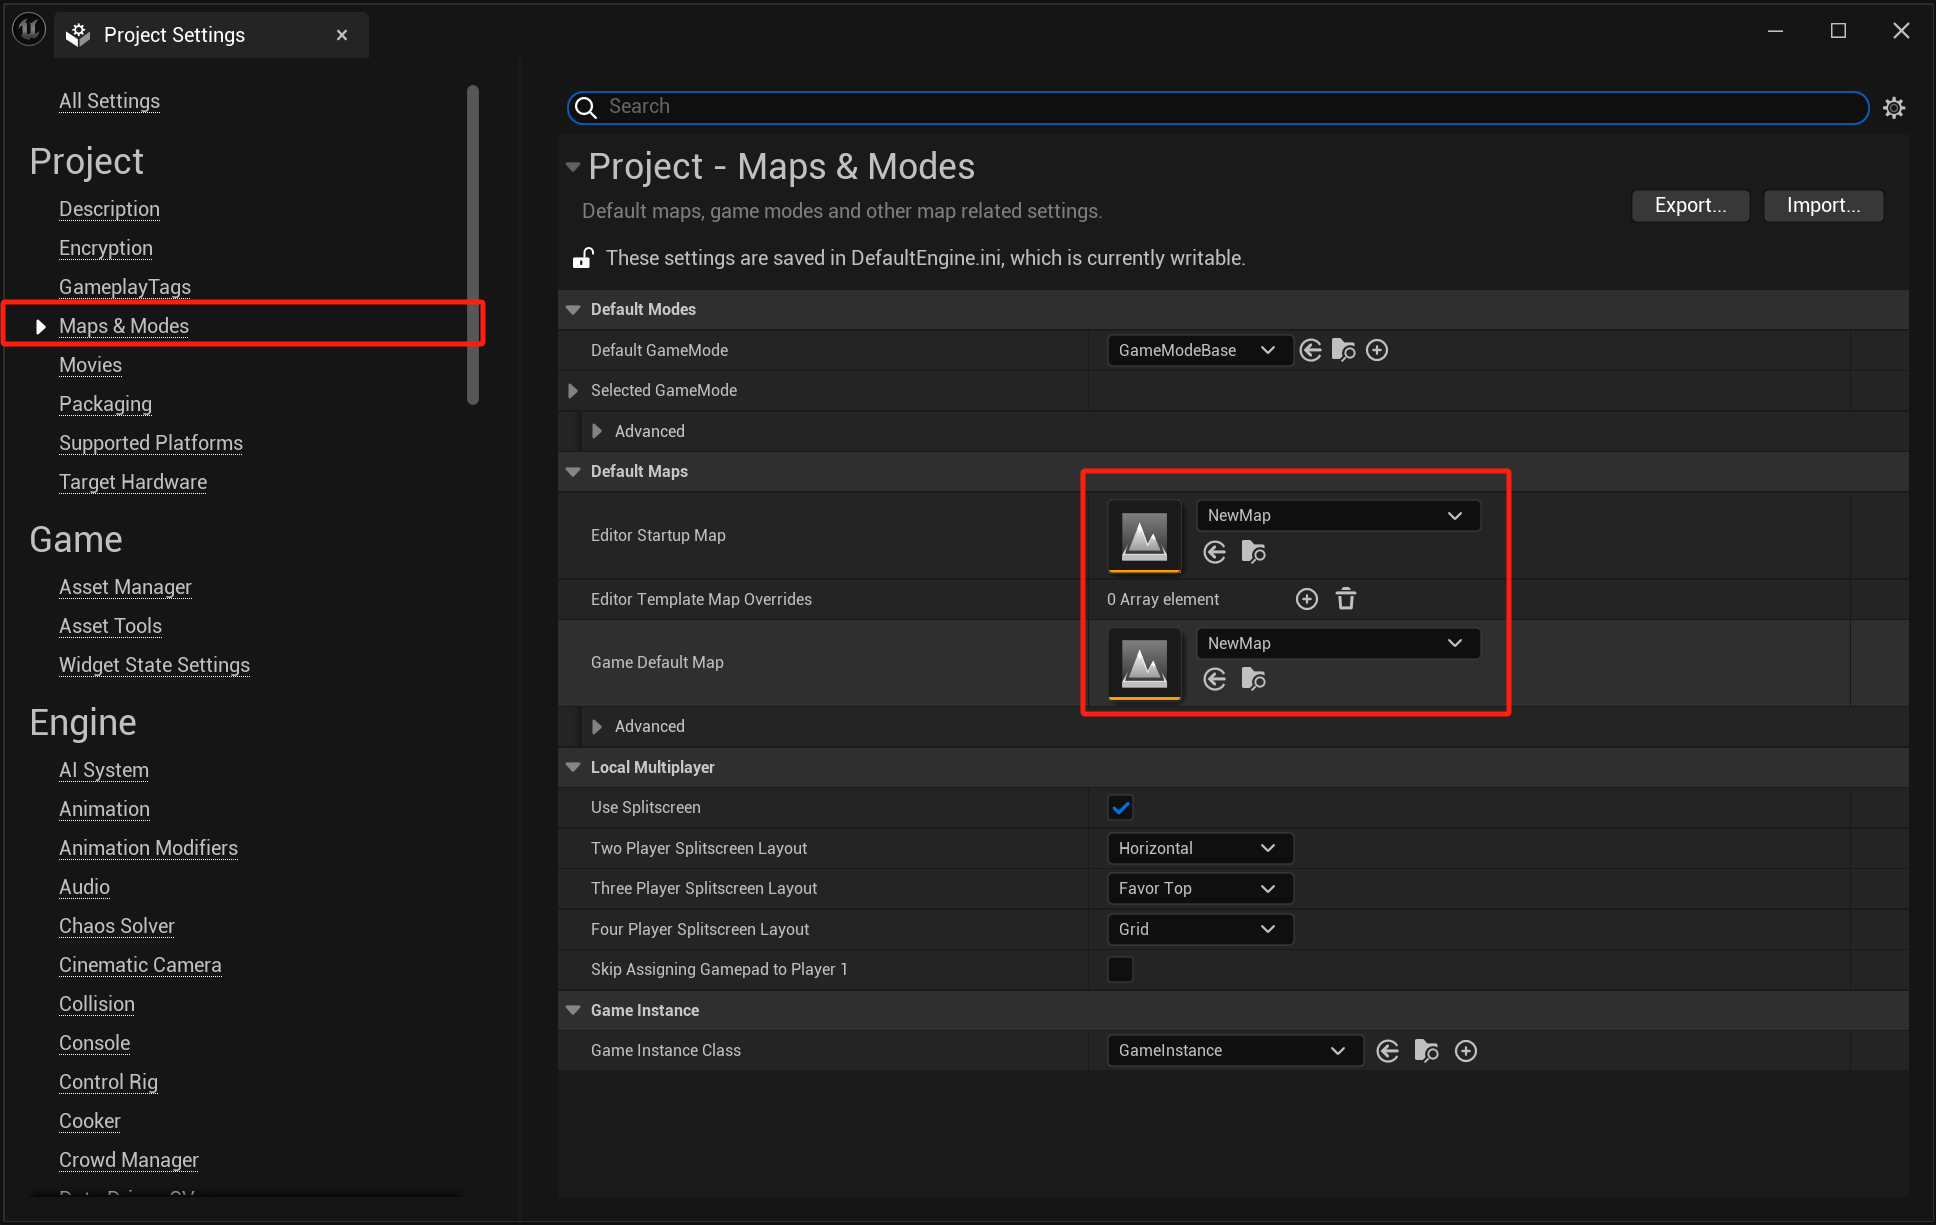Click the Search input field

pos(1218,107)
